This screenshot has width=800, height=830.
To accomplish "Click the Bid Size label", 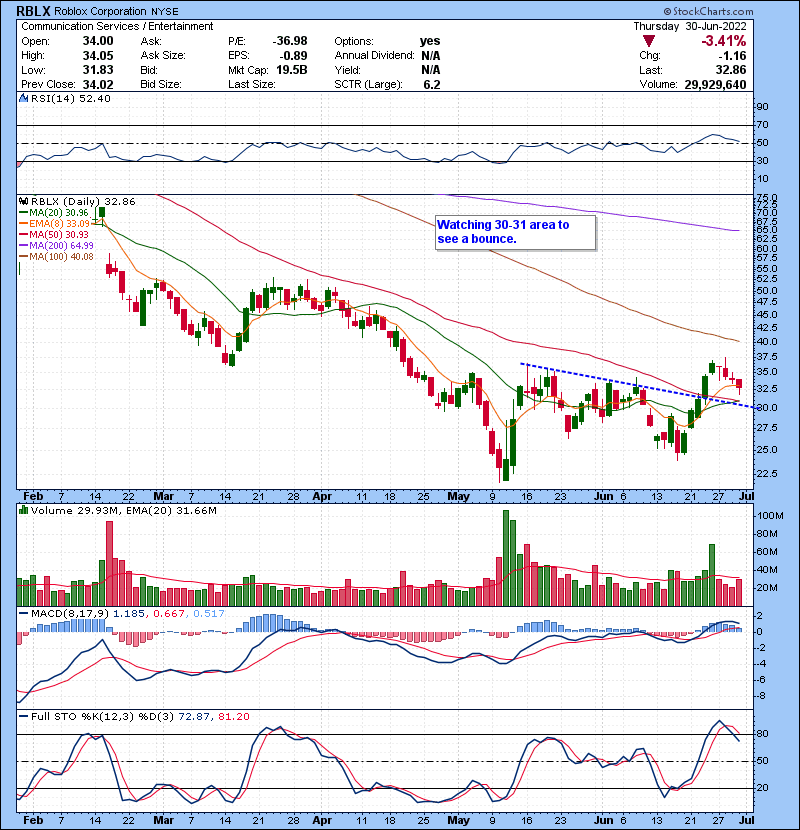I will pos(161,84).
